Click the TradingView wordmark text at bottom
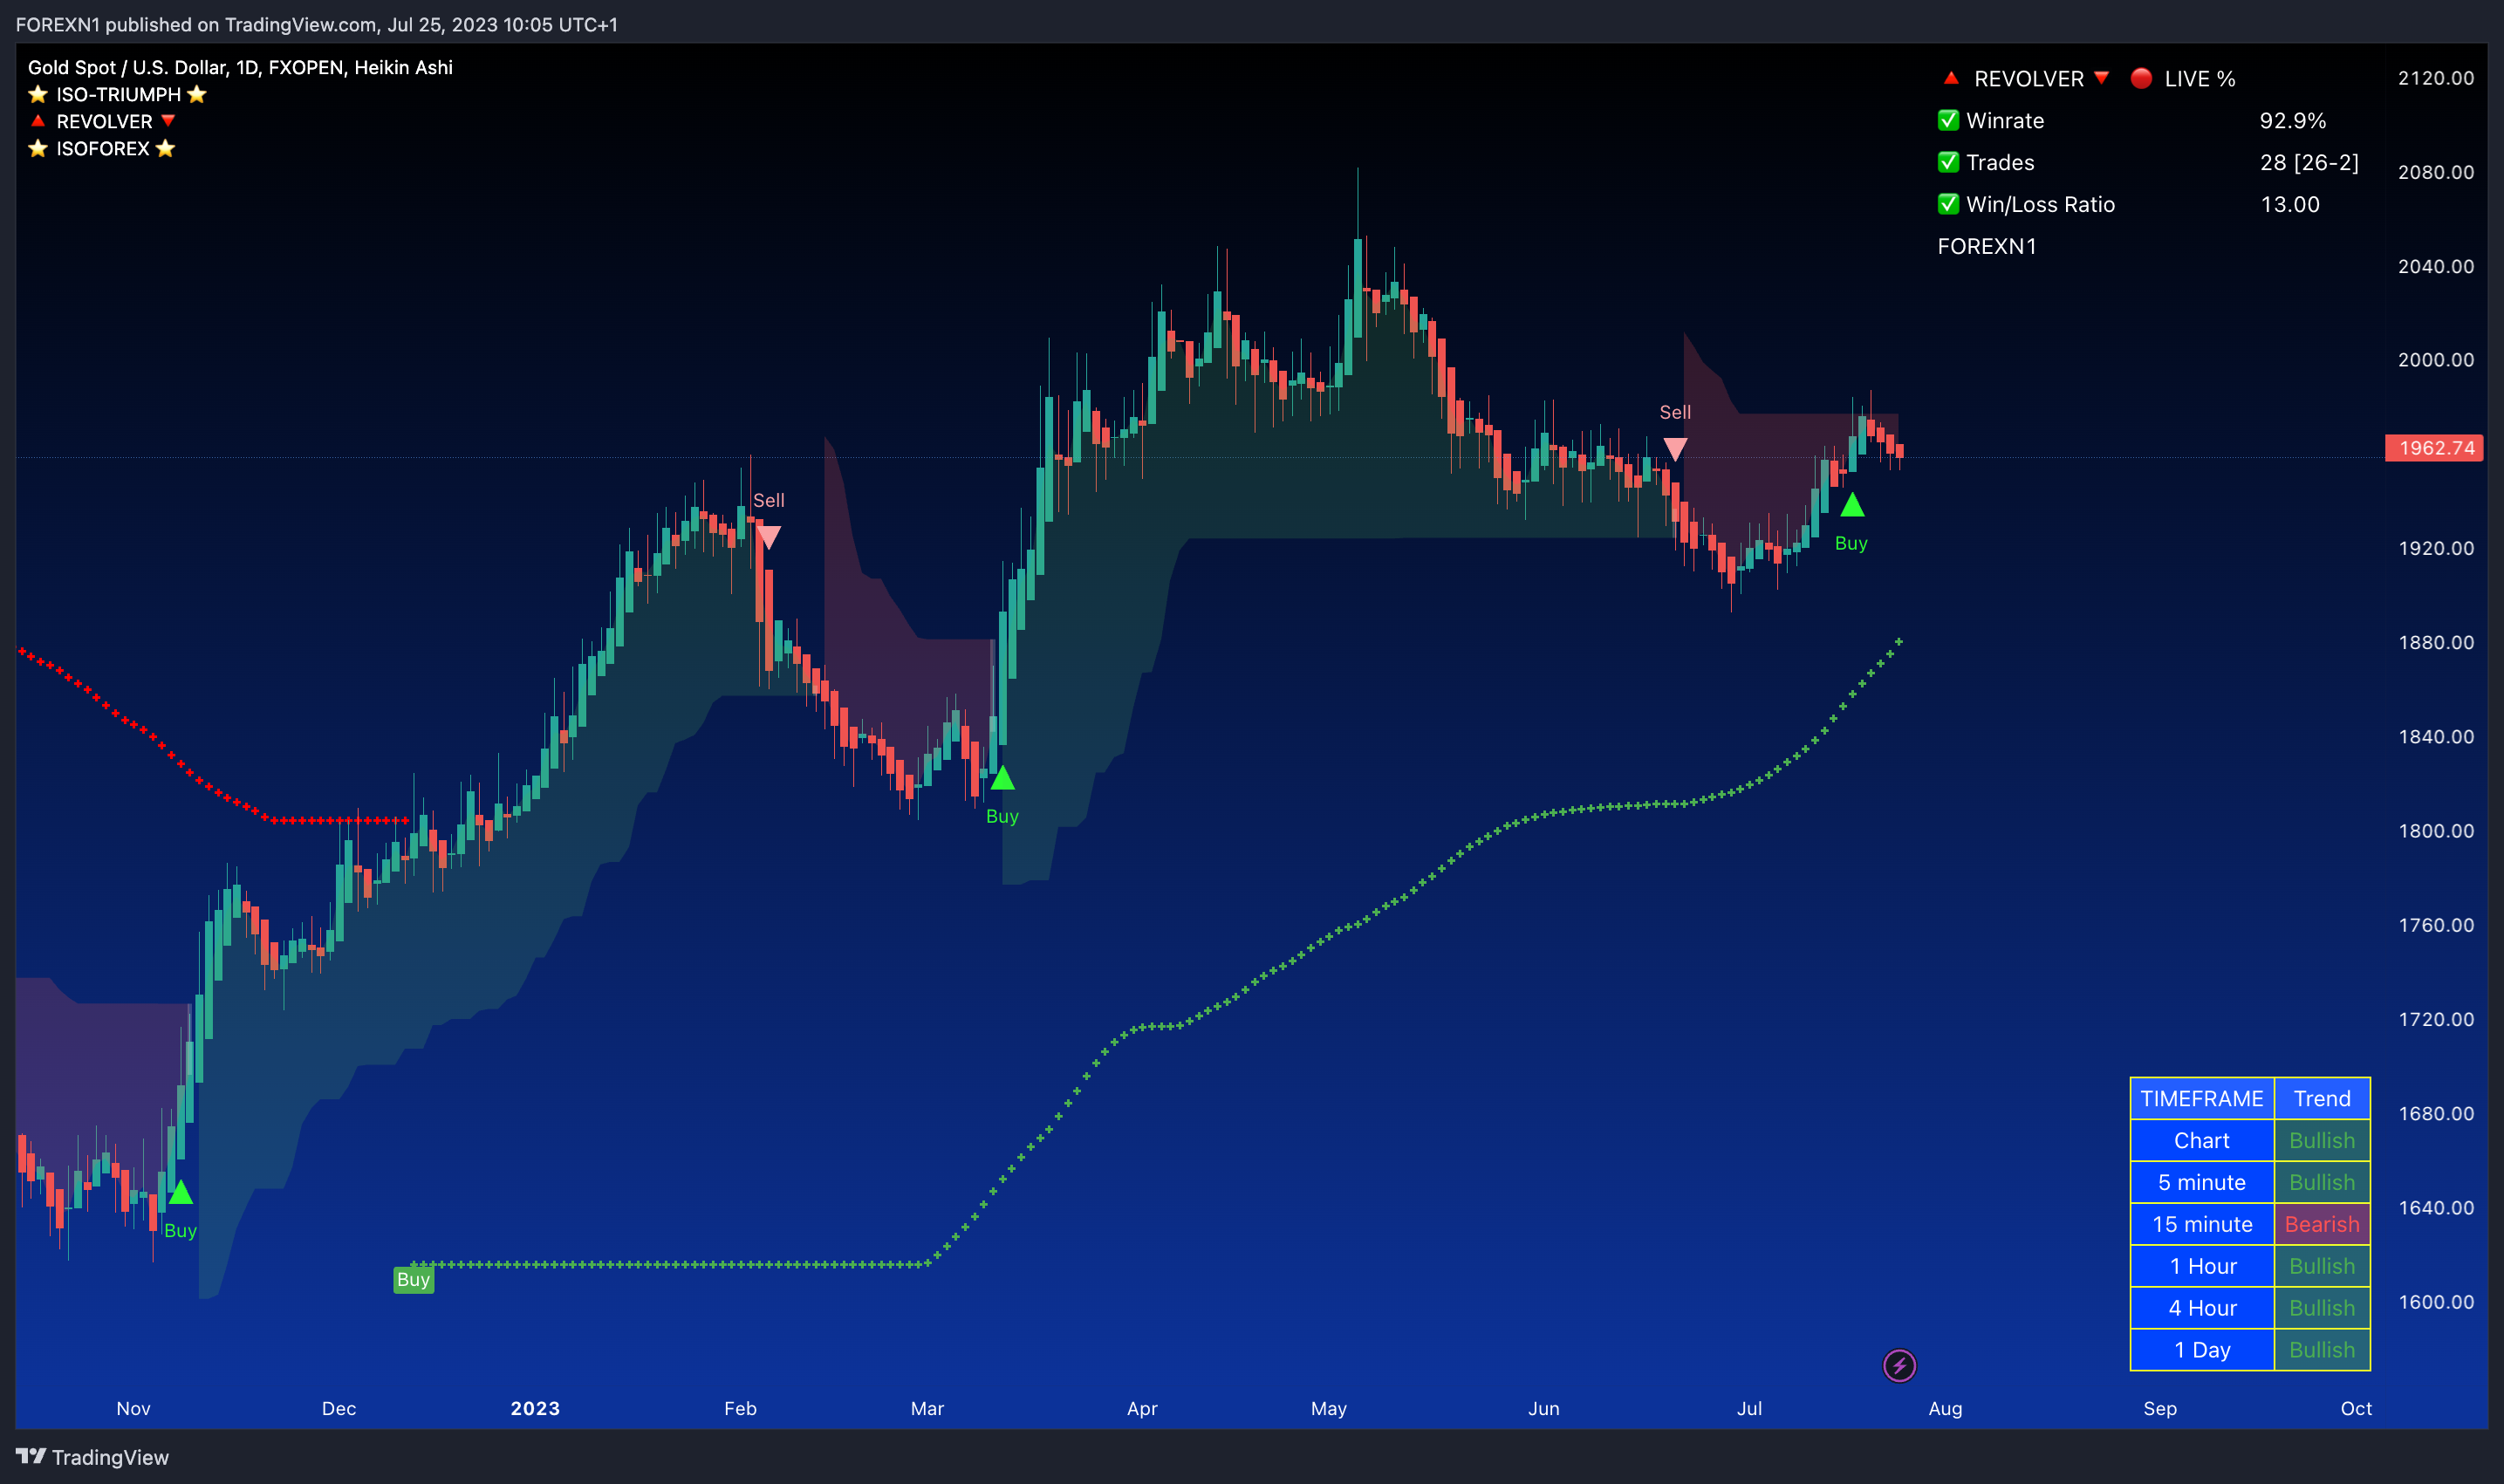The height and width of the screenshot is (1484, 2504). pos(110,1457)
